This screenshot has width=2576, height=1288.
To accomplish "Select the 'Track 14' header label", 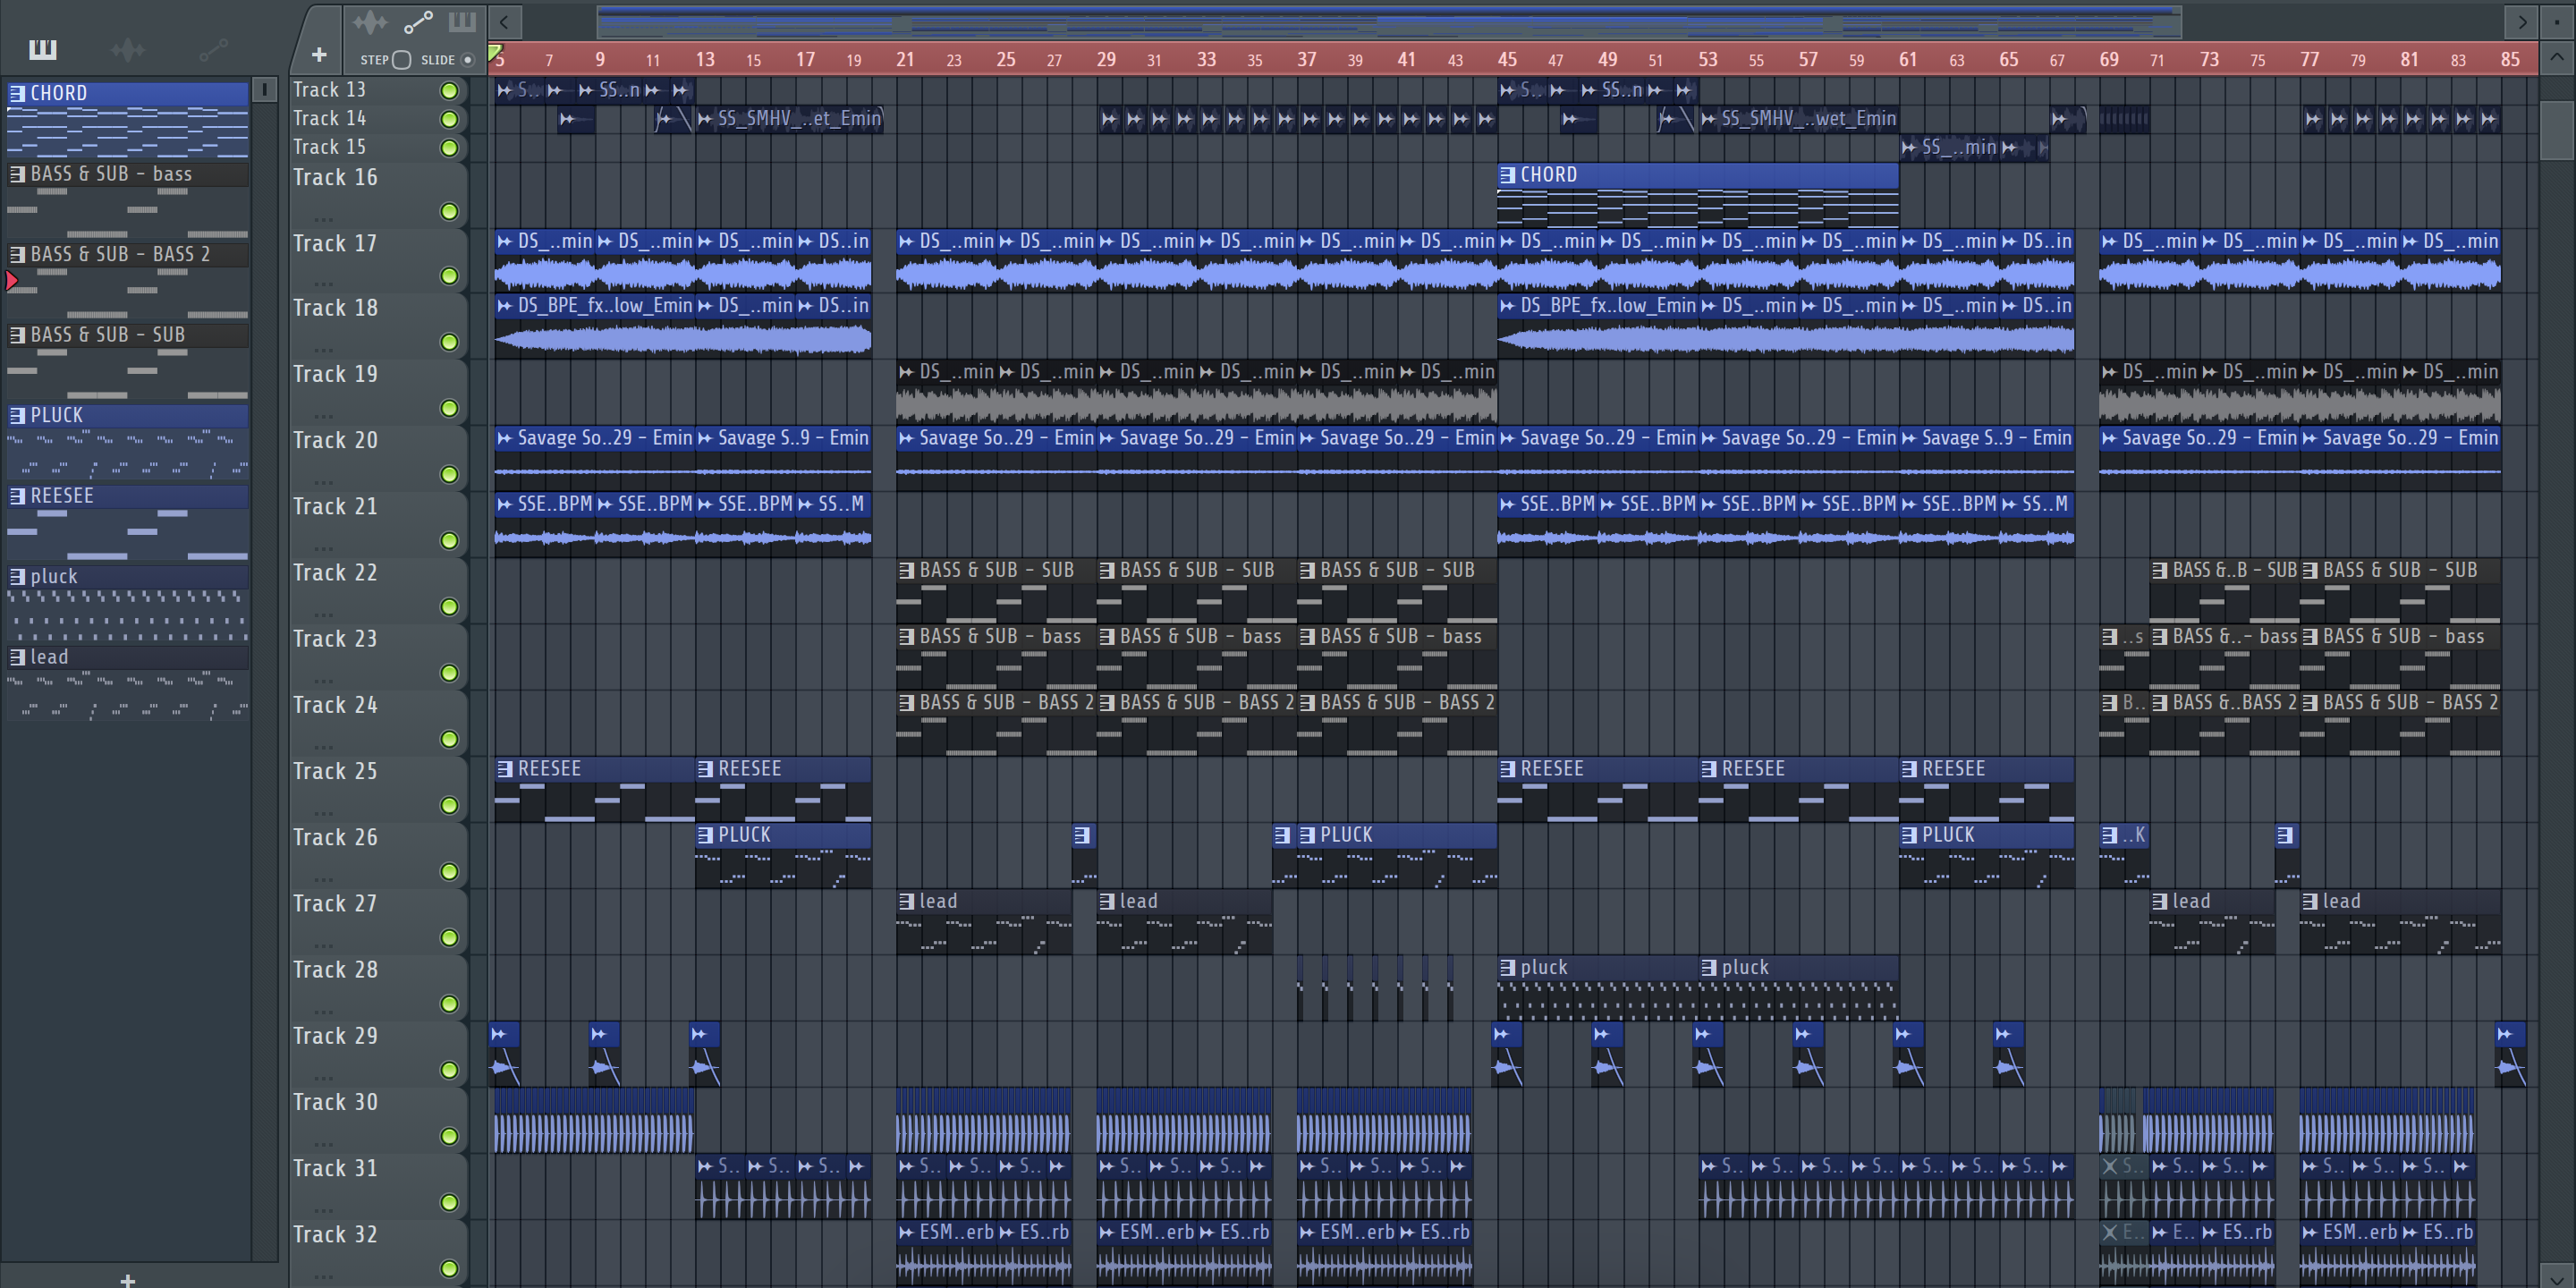I will coord(329,118).
